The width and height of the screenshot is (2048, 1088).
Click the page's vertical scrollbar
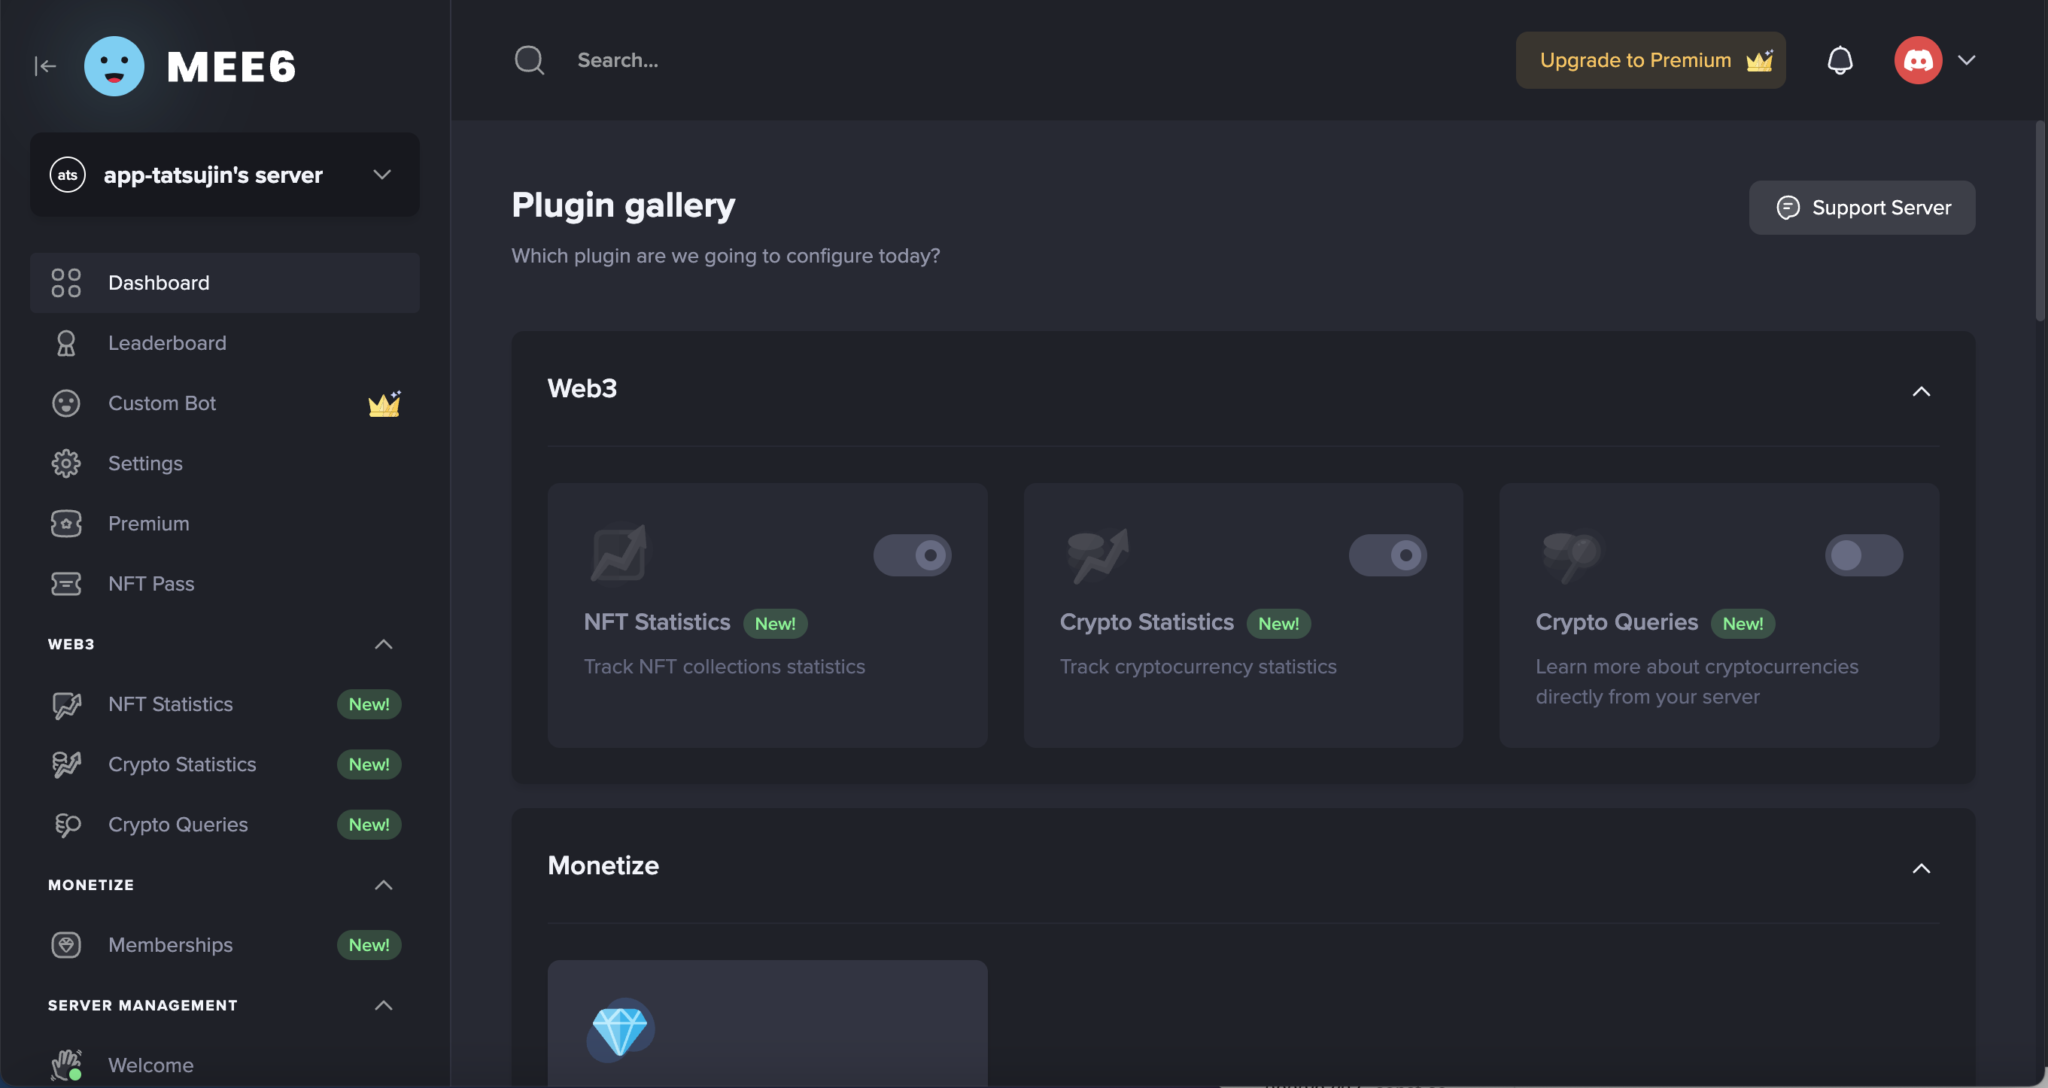pos(2040,222)
